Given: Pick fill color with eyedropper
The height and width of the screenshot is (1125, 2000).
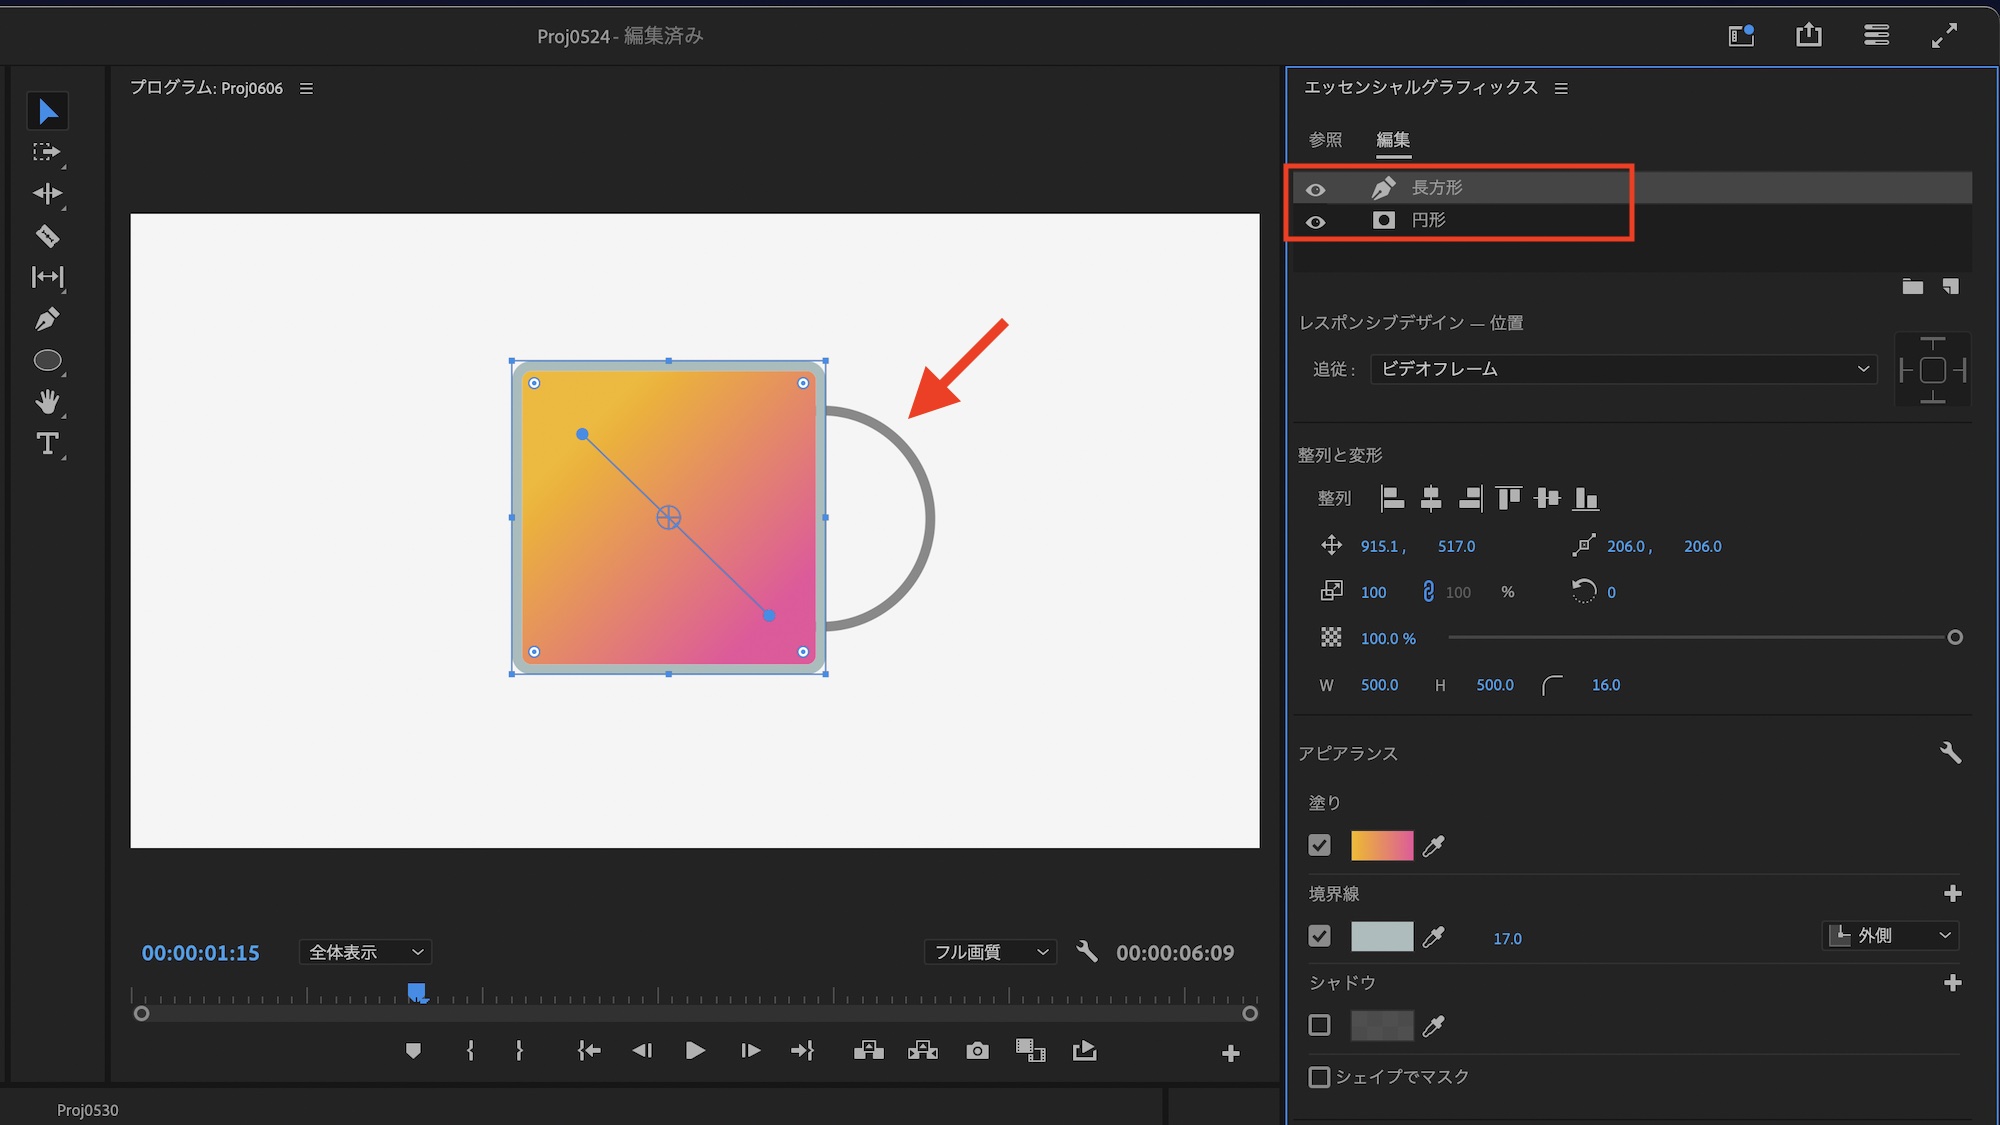Looking at the screenshot, I should pos(1433,846).
